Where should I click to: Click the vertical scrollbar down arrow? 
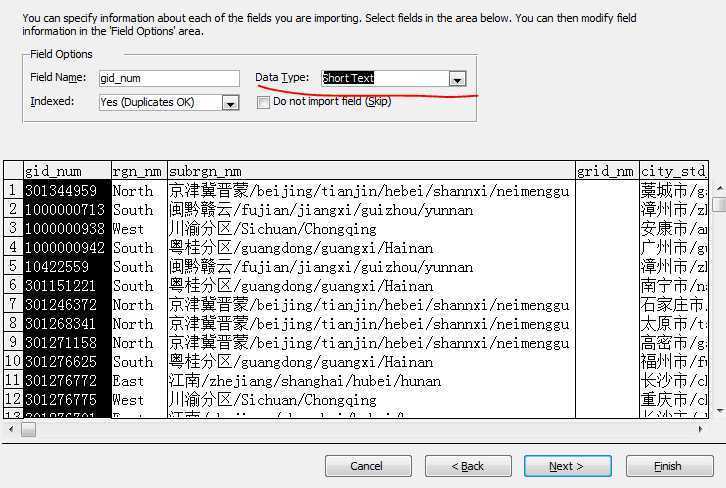click(720, 410)
